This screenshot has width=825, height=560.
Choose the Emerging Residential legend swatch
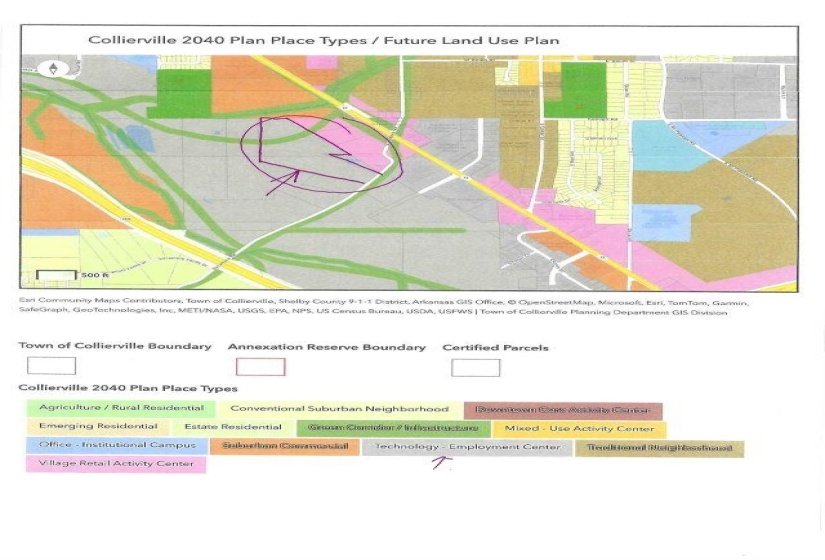(x=98, y=427)
